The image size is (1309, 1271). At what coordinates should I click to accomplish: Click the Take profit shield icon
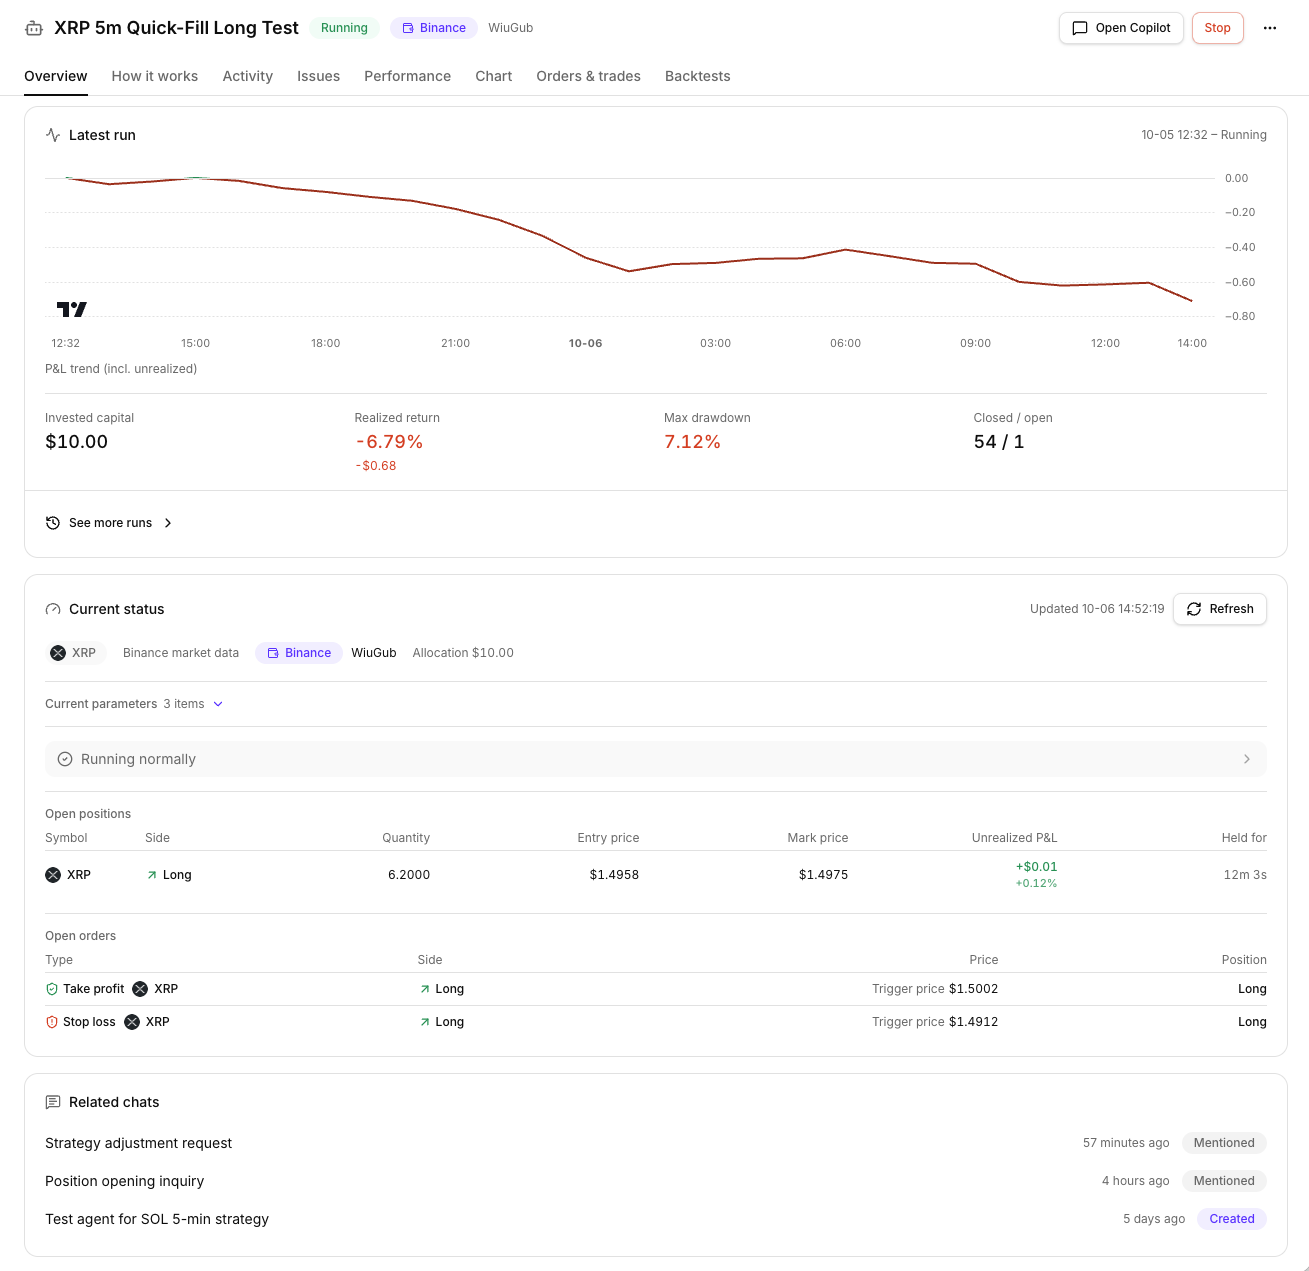(52, 989)
